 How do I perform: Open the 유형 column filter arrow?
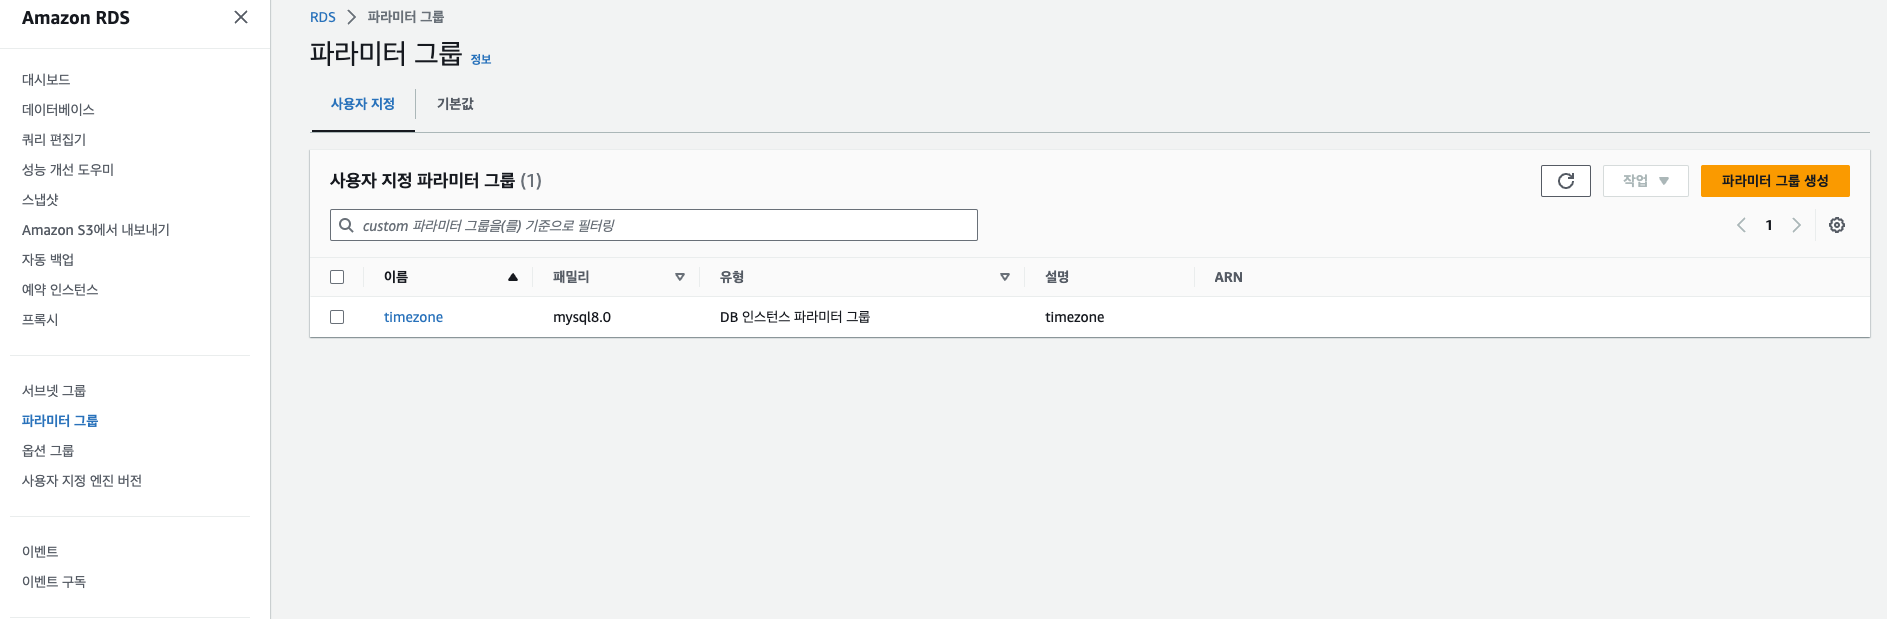click(1005, 277)
